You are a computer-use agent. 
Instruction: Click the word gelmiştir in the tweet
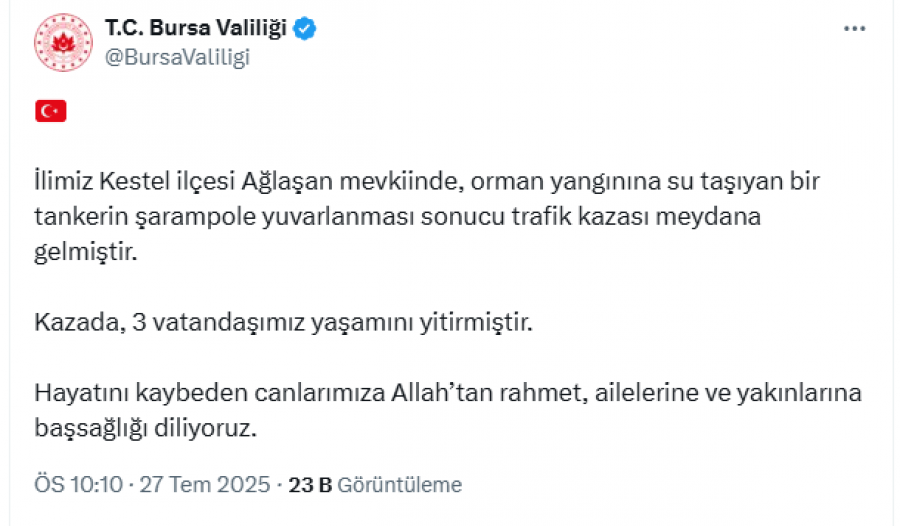pyautogui.click(x=86, y=252)
